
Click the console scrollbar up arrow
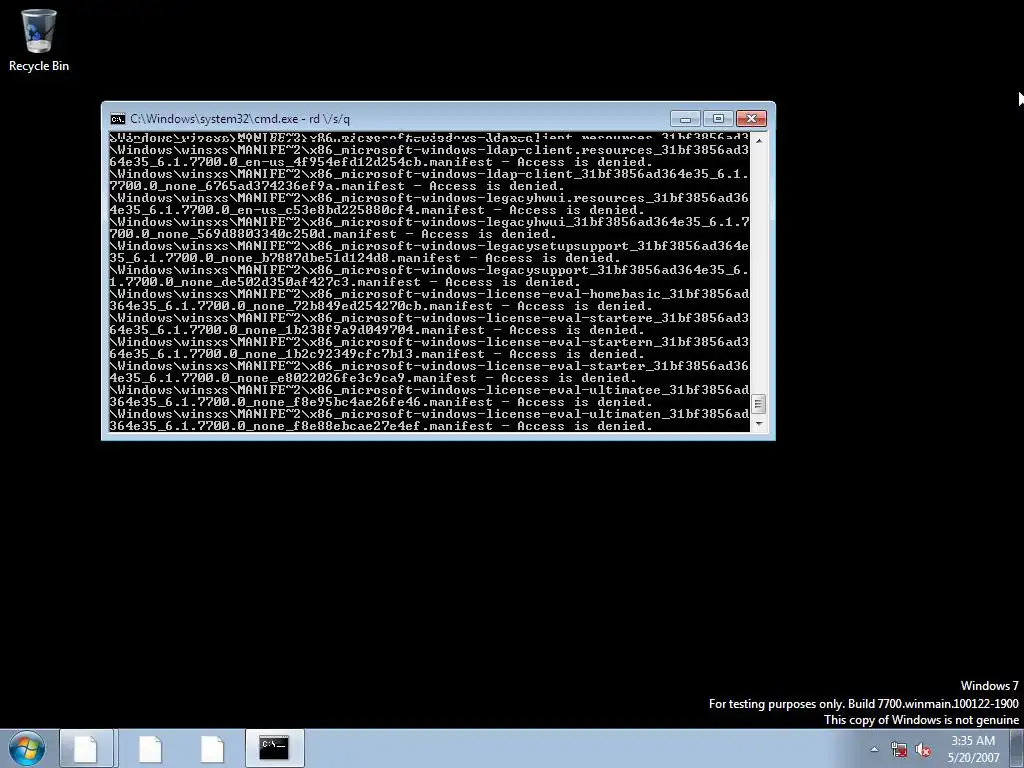coord(758,140)
